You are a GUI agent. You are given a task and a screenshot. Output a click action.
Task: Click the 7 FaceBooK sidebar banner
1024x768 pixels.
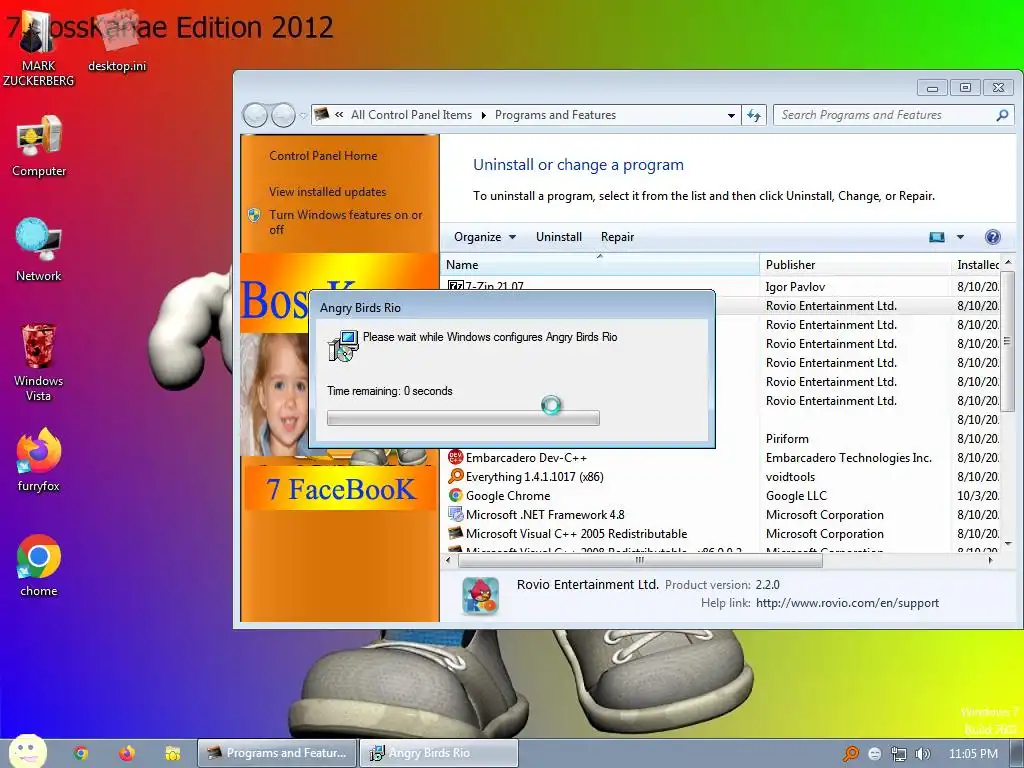coord(340,488)
